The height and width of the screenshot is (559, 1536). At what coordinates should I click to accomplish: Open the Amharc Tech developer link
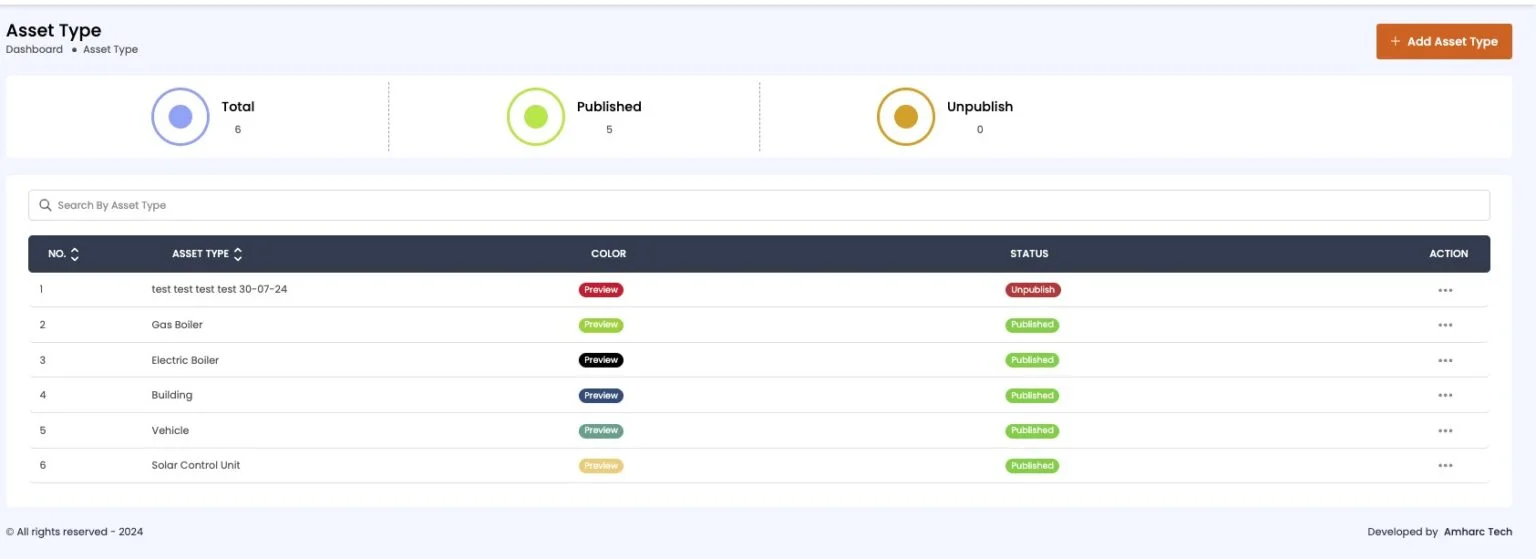tap(1477, 532)
